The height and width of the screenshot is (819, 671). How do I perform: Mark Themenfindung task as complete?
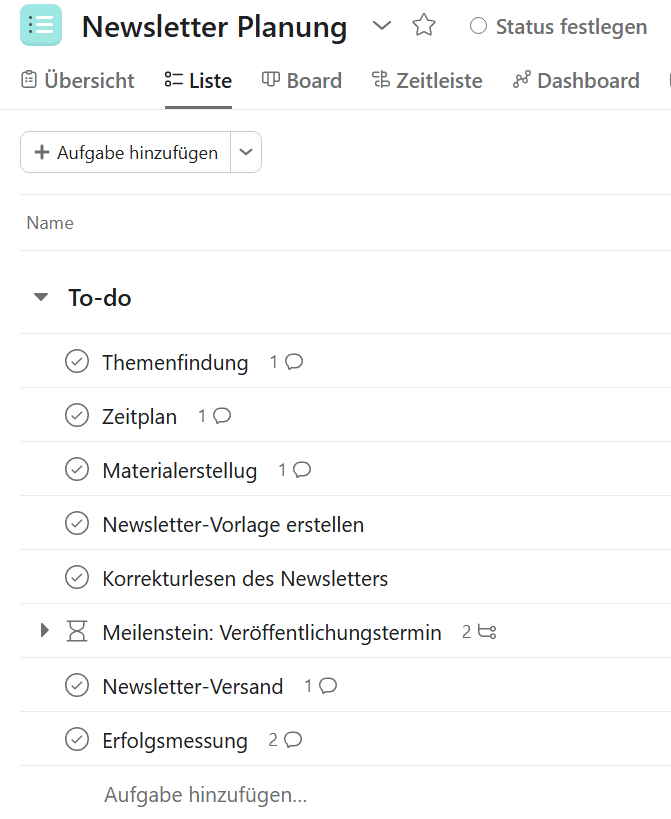[77, 361]
